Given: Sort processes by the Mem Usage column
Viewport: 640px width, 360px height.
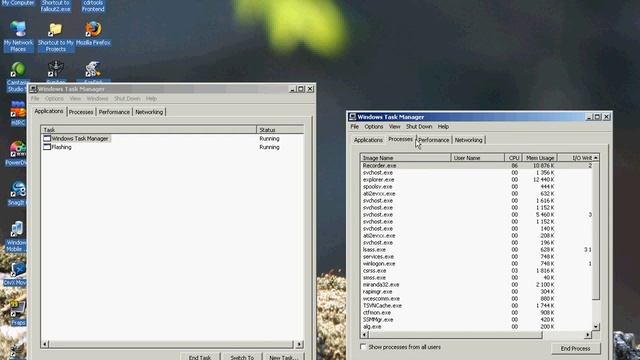Looking at the screenshot, I should click(540, 158).
